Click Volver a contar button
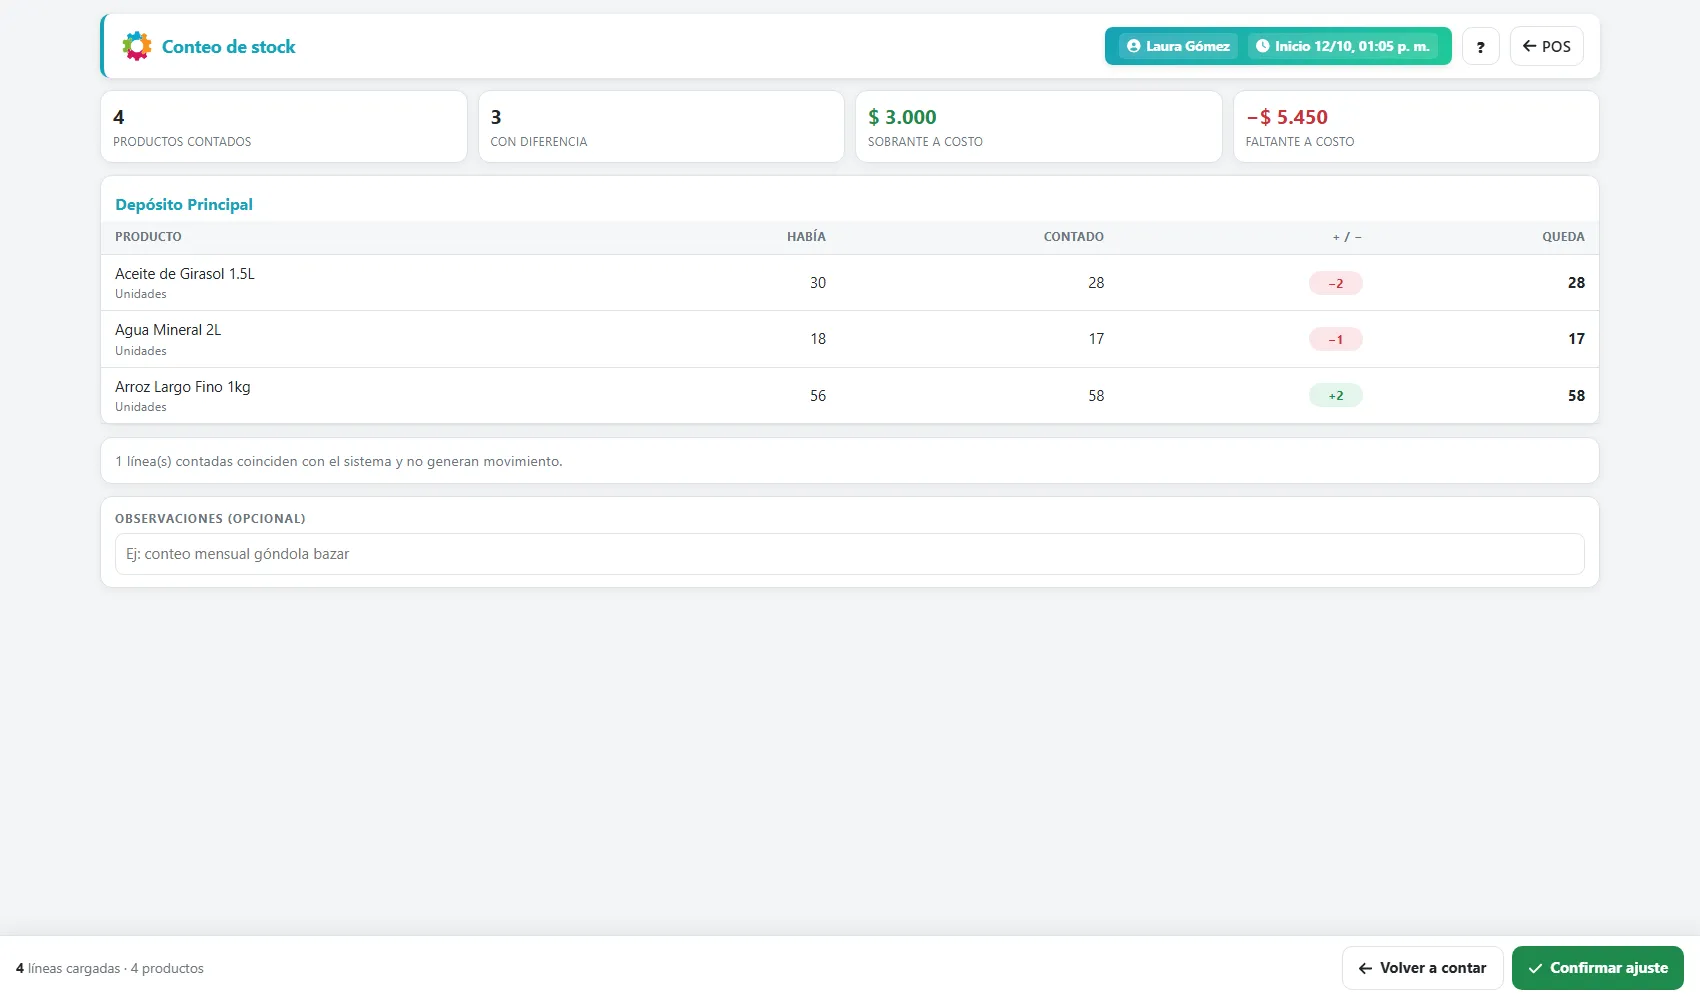Viewport: 1700px width, 1000px height. tap(1422, 968)
